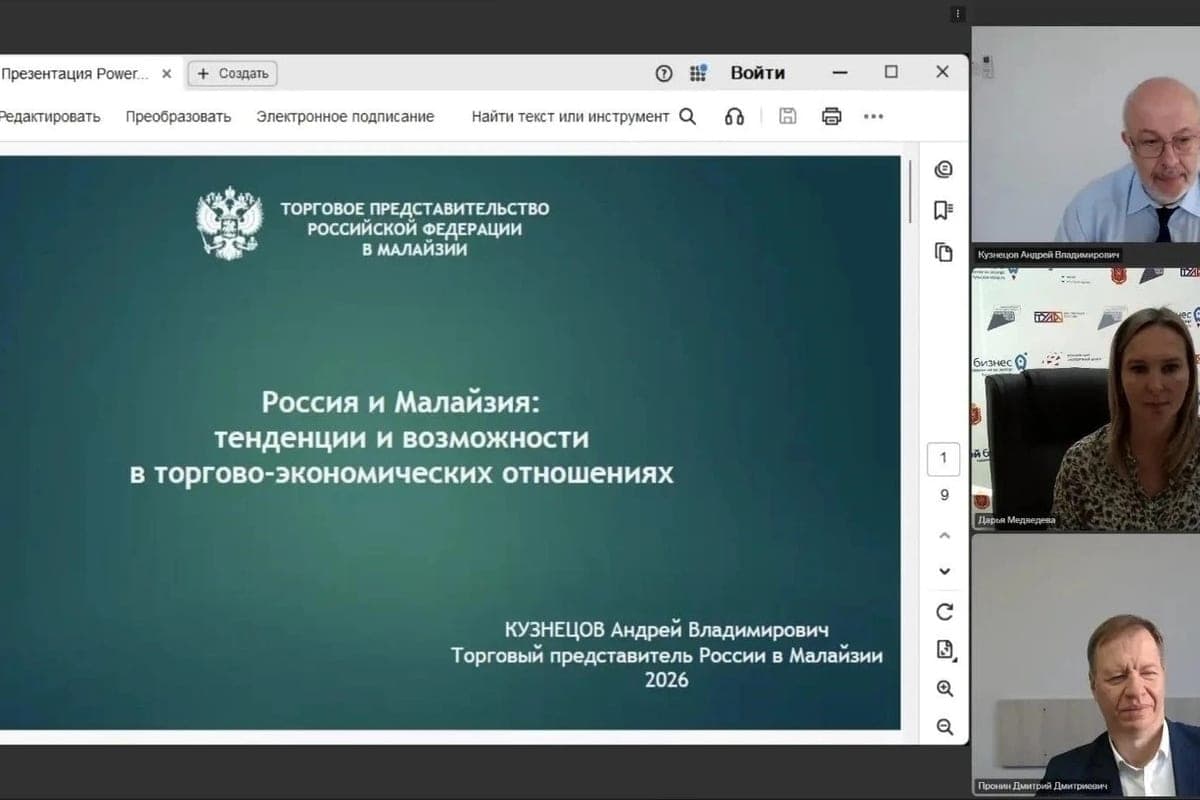This screenshot has width=1200, height=800.
Task: Open the page thumbnails panel icon
Action: (x=943, y=251)
